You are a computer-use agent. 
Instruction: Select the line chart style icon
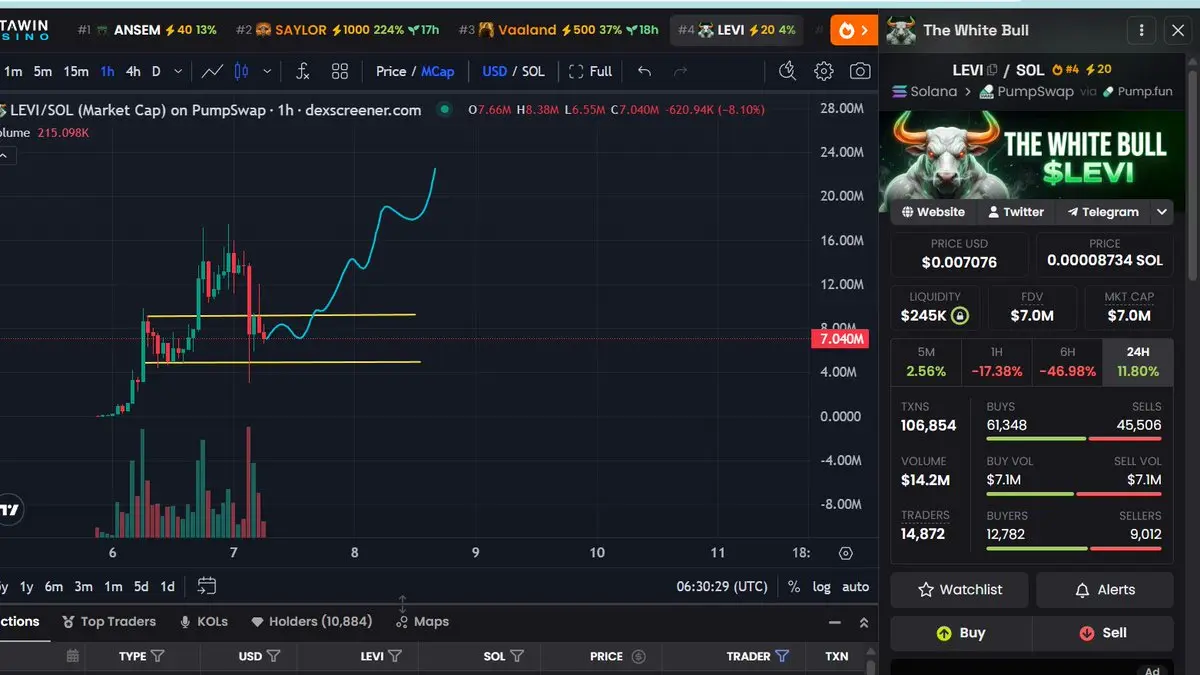[212, 71]
